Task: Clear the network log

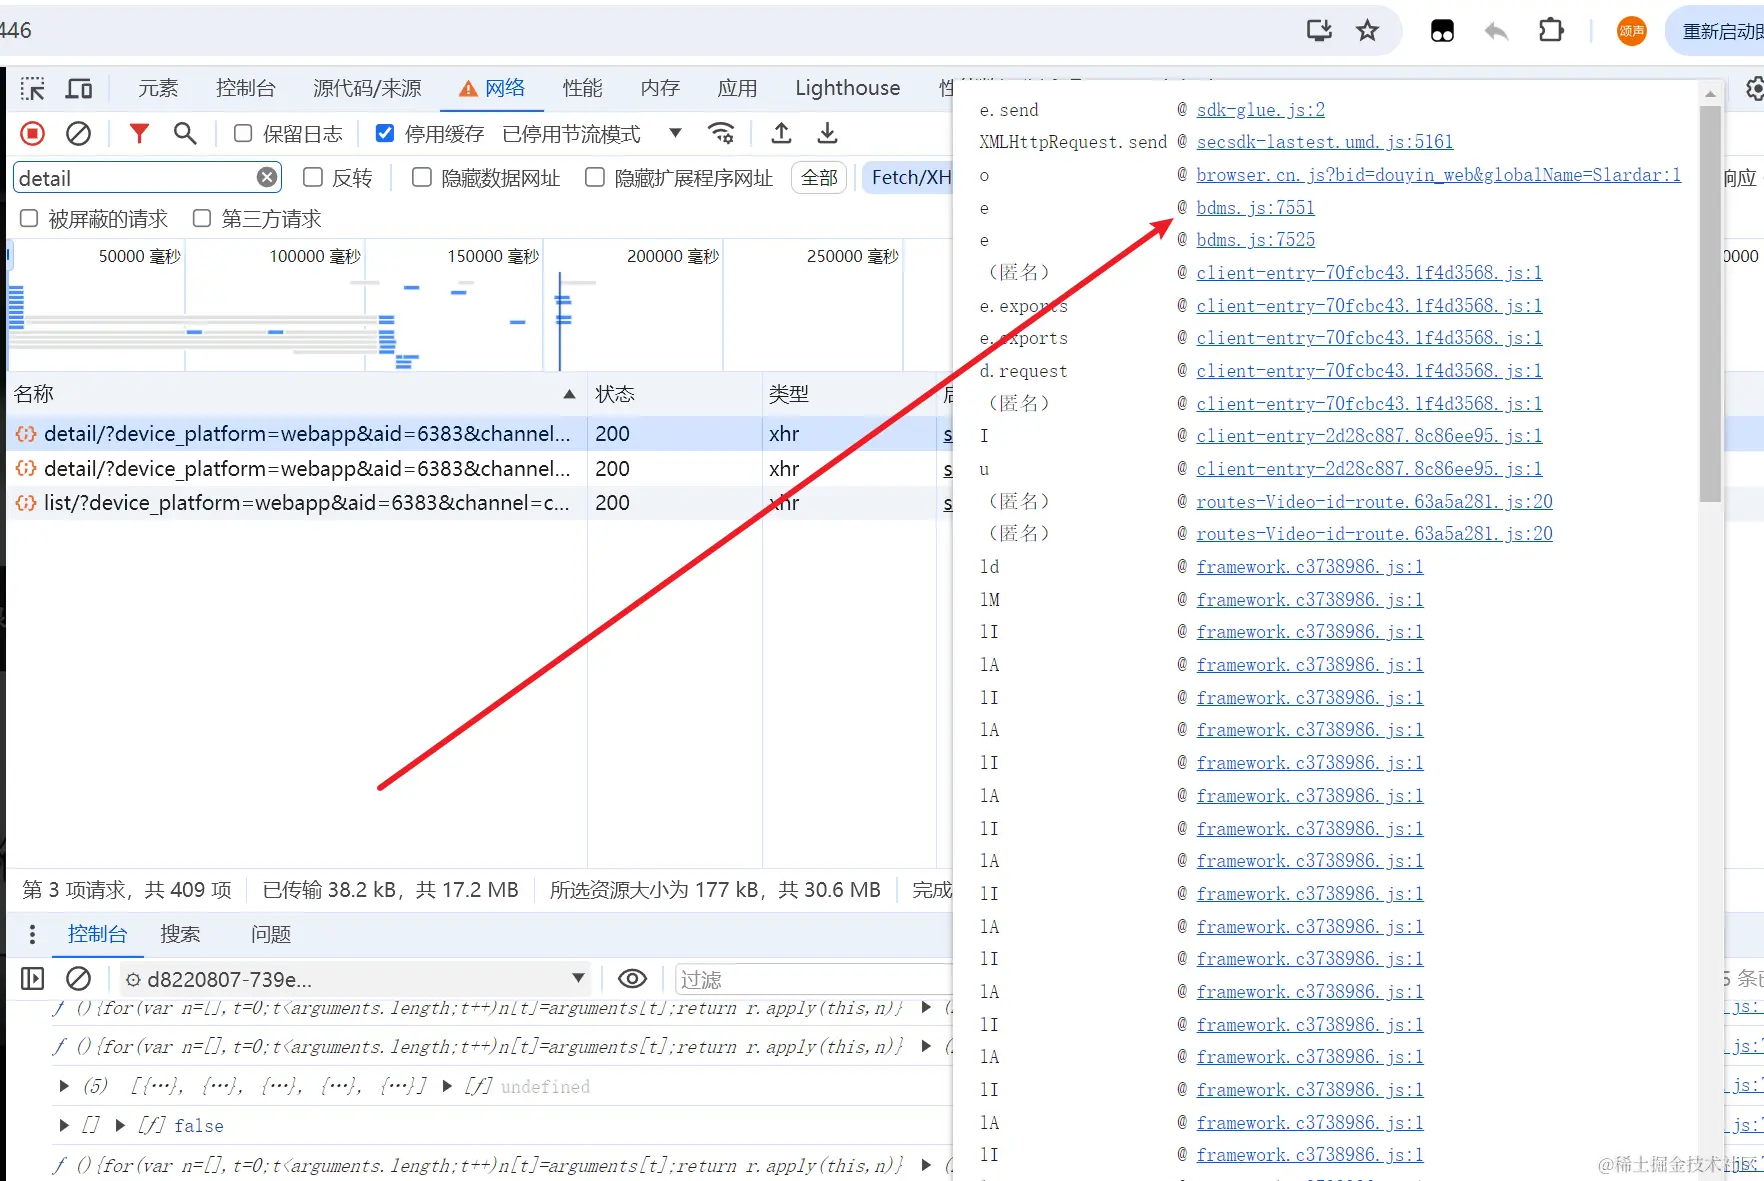Action: point(78,134)
